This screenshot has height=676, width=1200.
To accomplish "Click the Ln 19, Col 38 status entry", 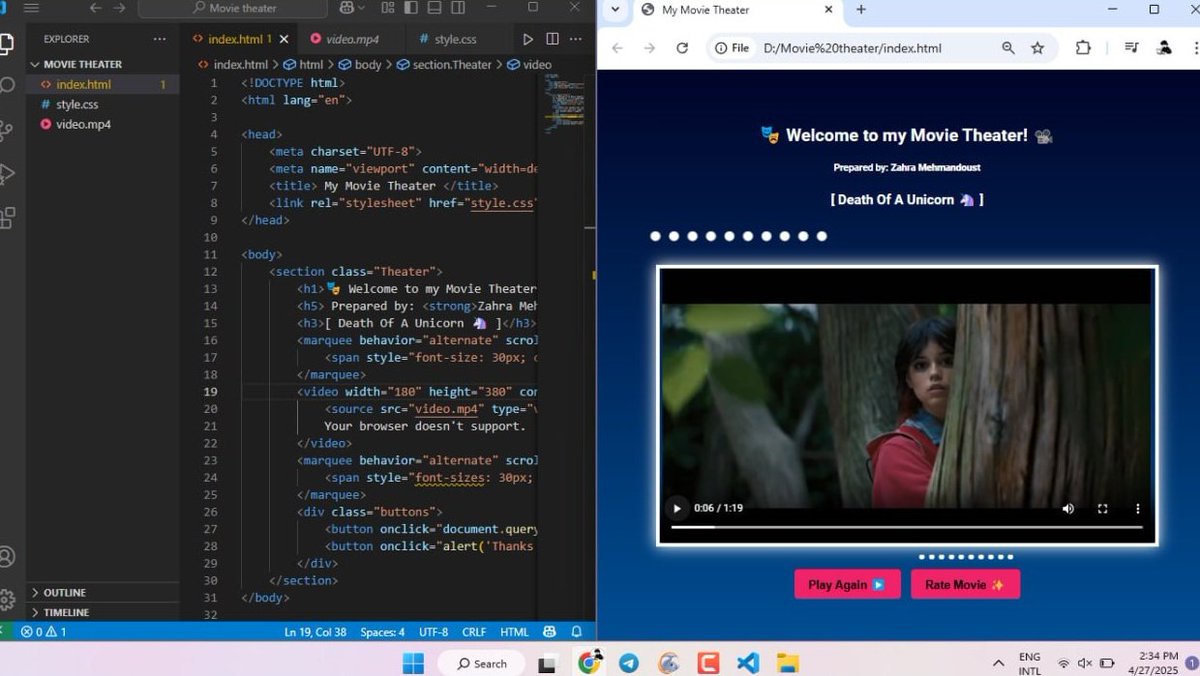I will click(315, 632).
